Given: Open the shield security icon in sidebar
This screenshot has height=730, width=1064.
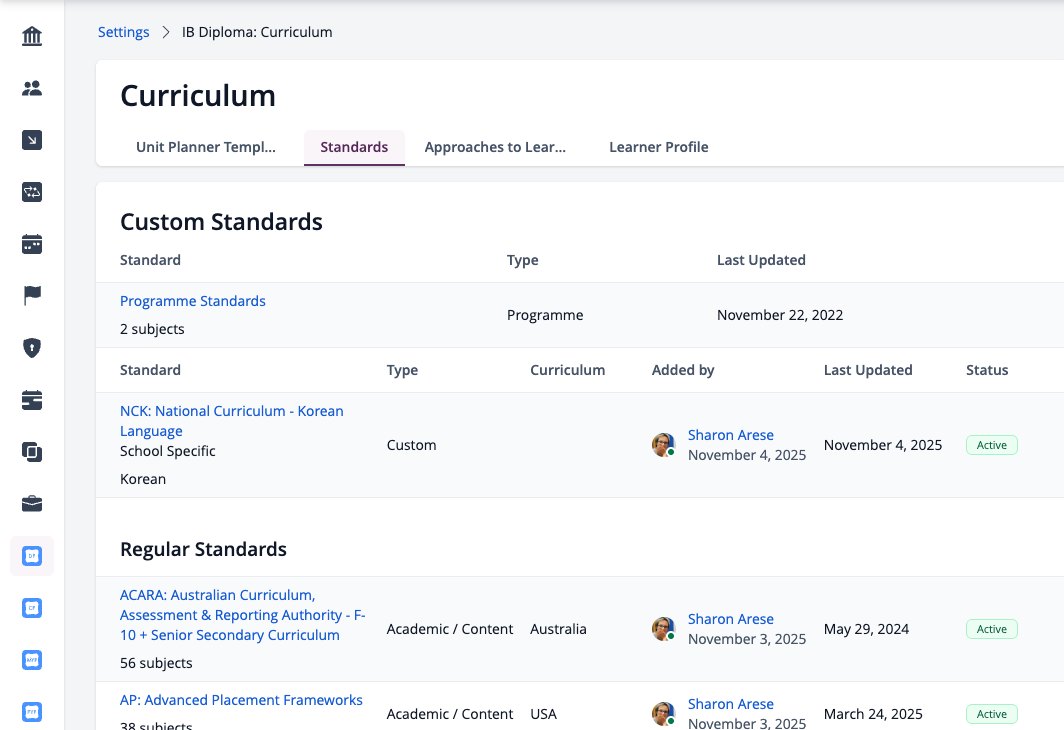Looking at the screenshot, I should [x=32, y=348].
